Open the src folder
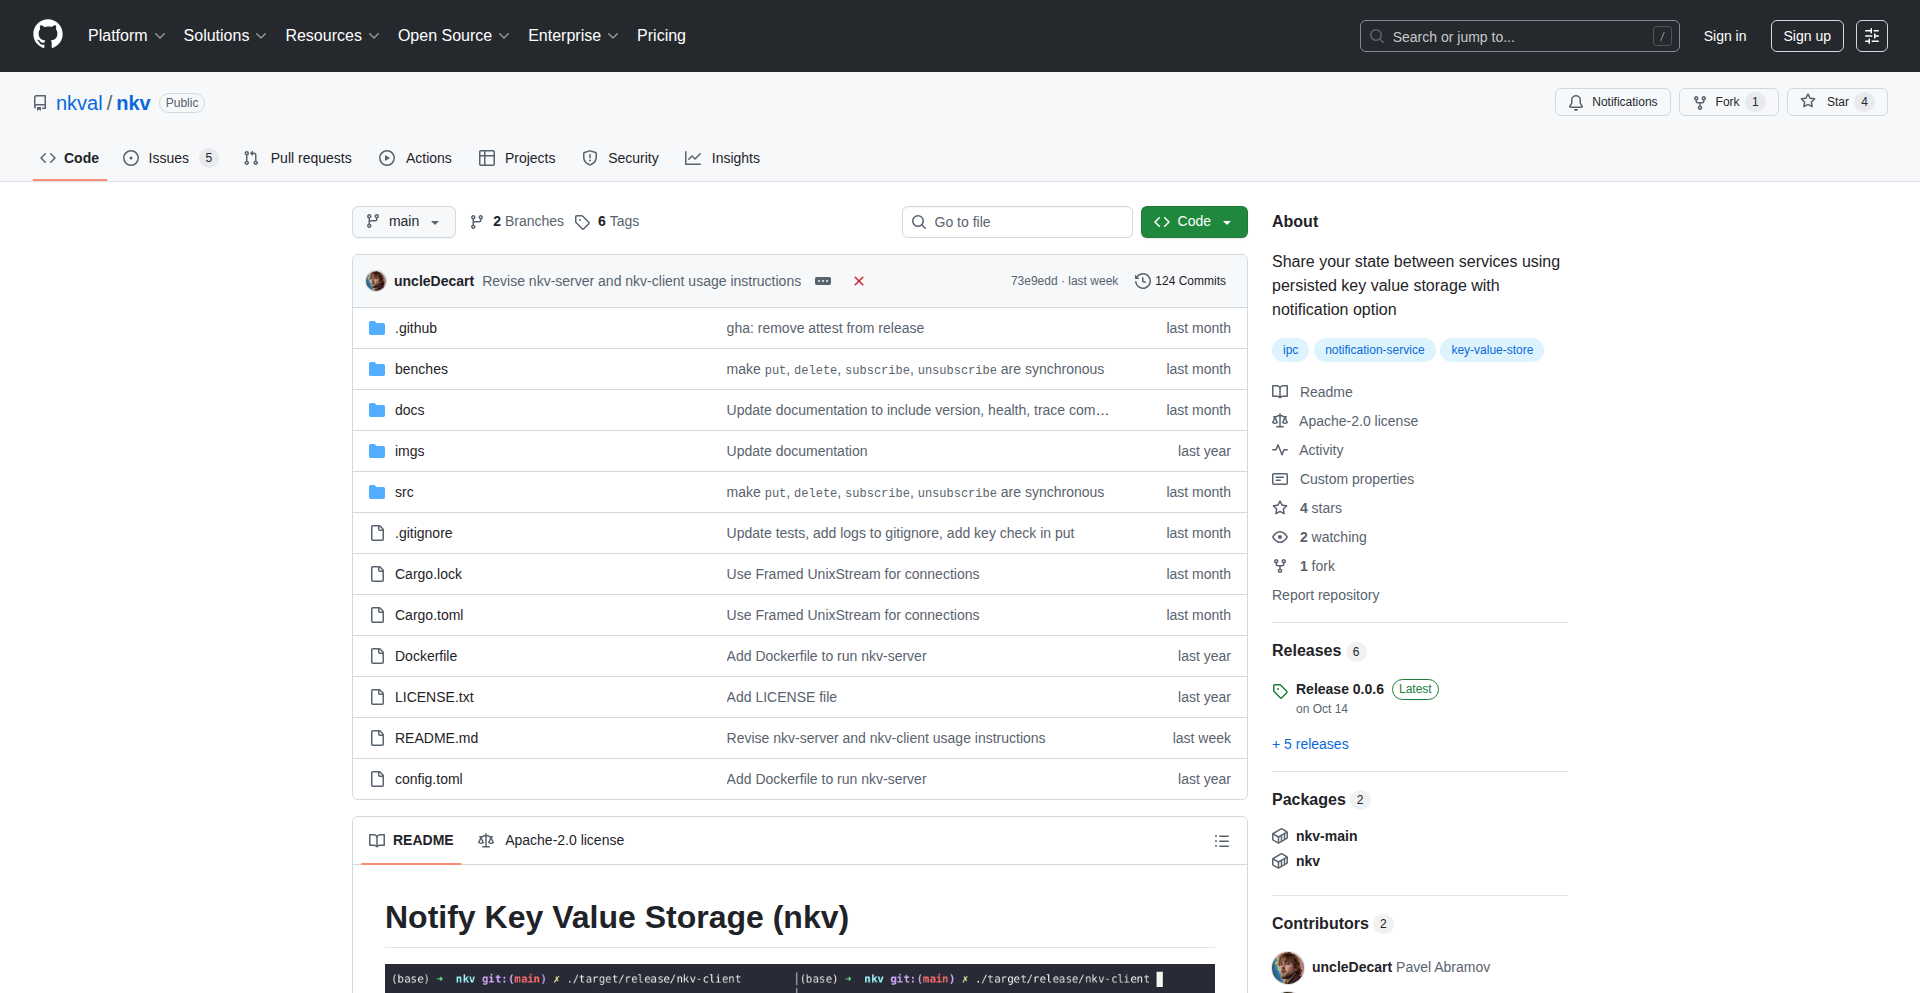 tap(404, 492)
